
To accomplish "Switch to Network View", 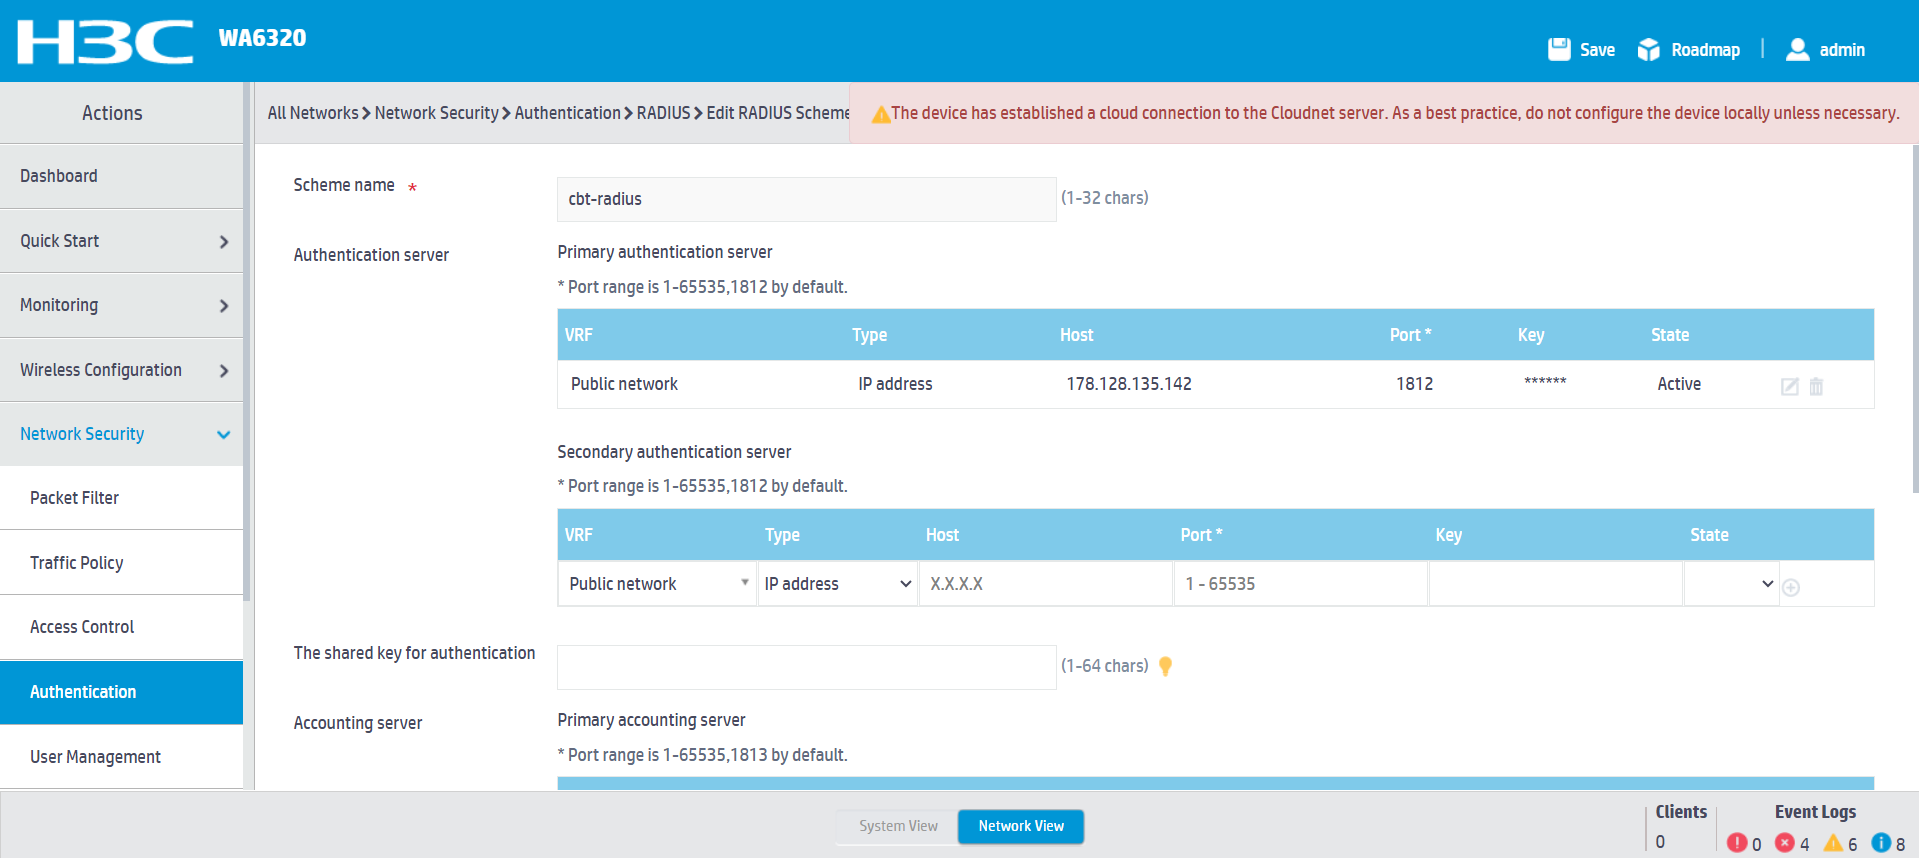I will point(1020,826).
